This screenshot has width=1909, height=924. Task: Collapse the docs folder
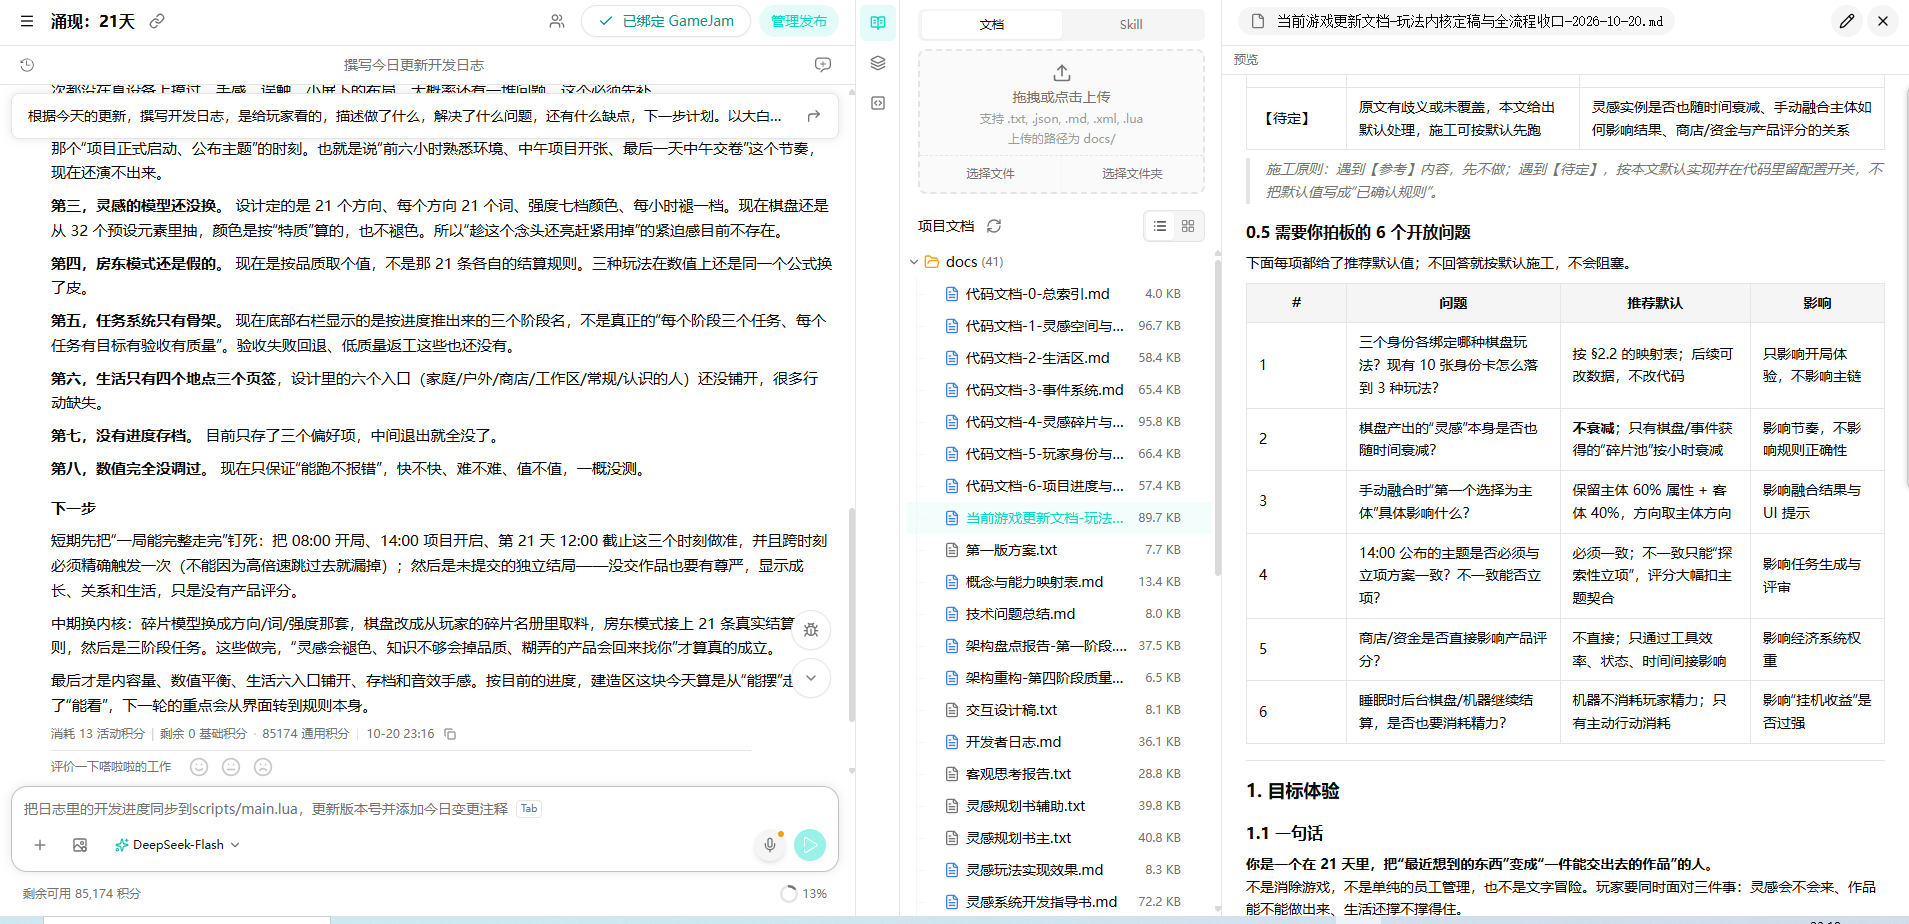pos(914,262)
